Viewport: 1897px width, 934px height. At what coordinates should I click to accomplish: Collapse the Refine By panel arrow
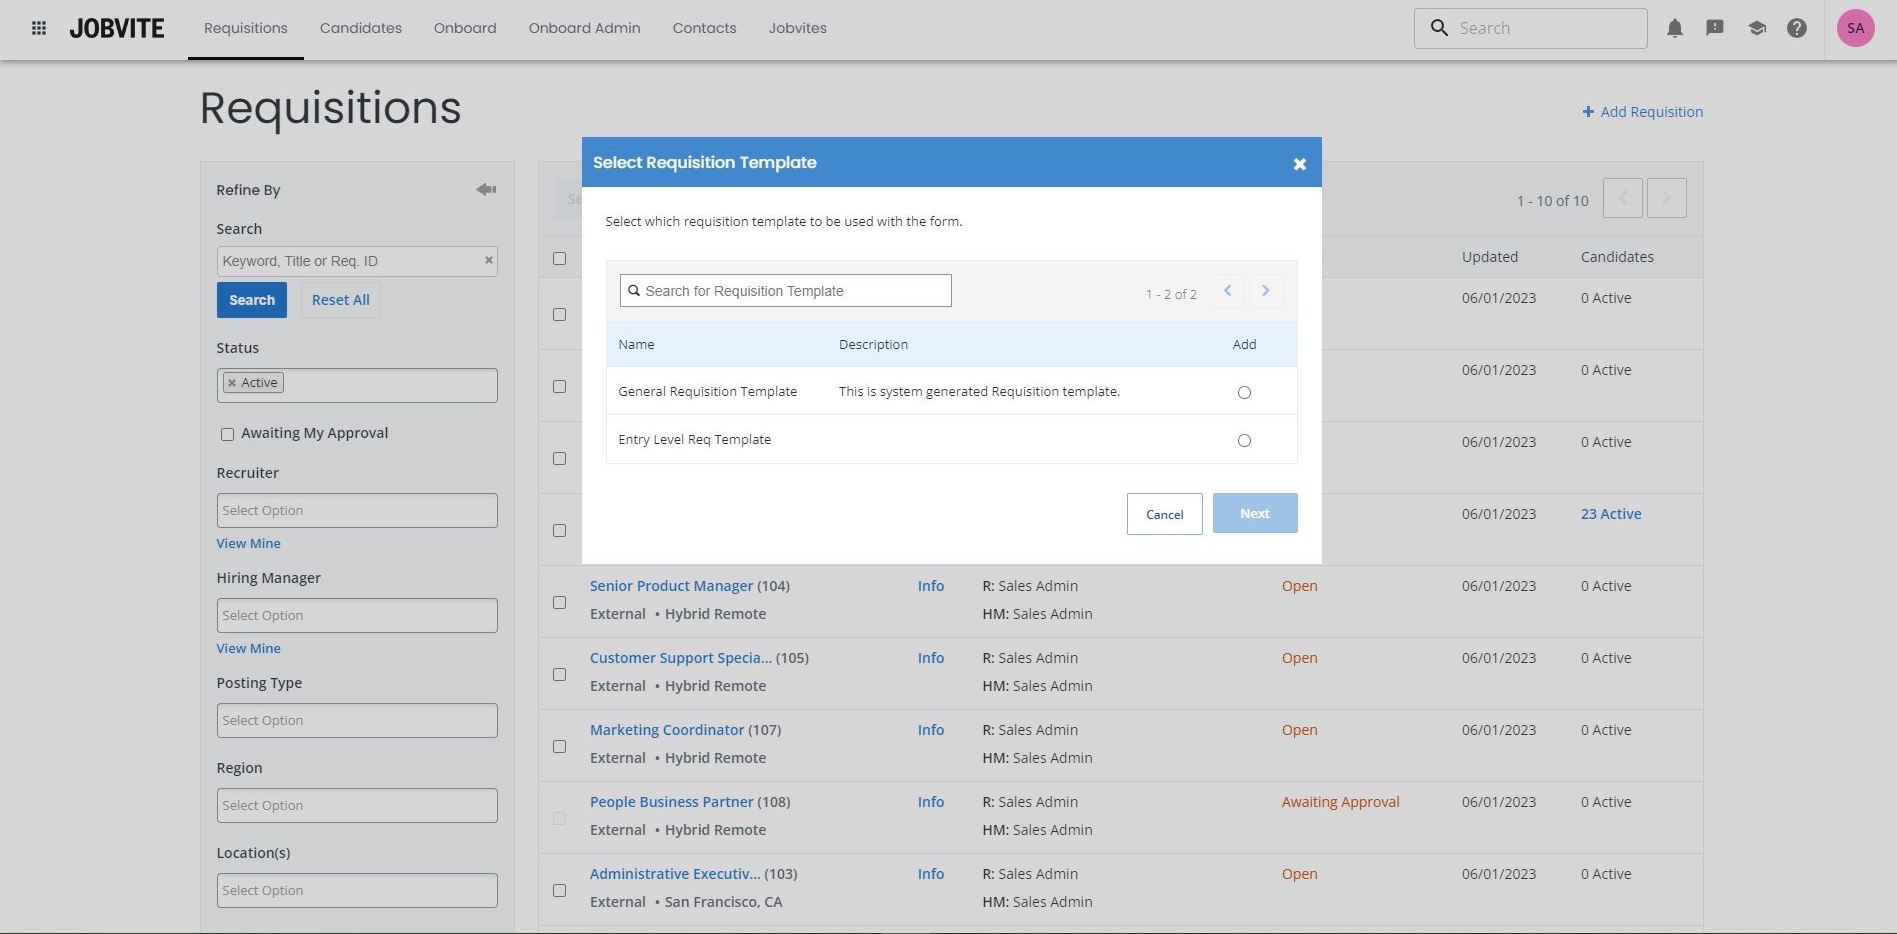point(486,189)
